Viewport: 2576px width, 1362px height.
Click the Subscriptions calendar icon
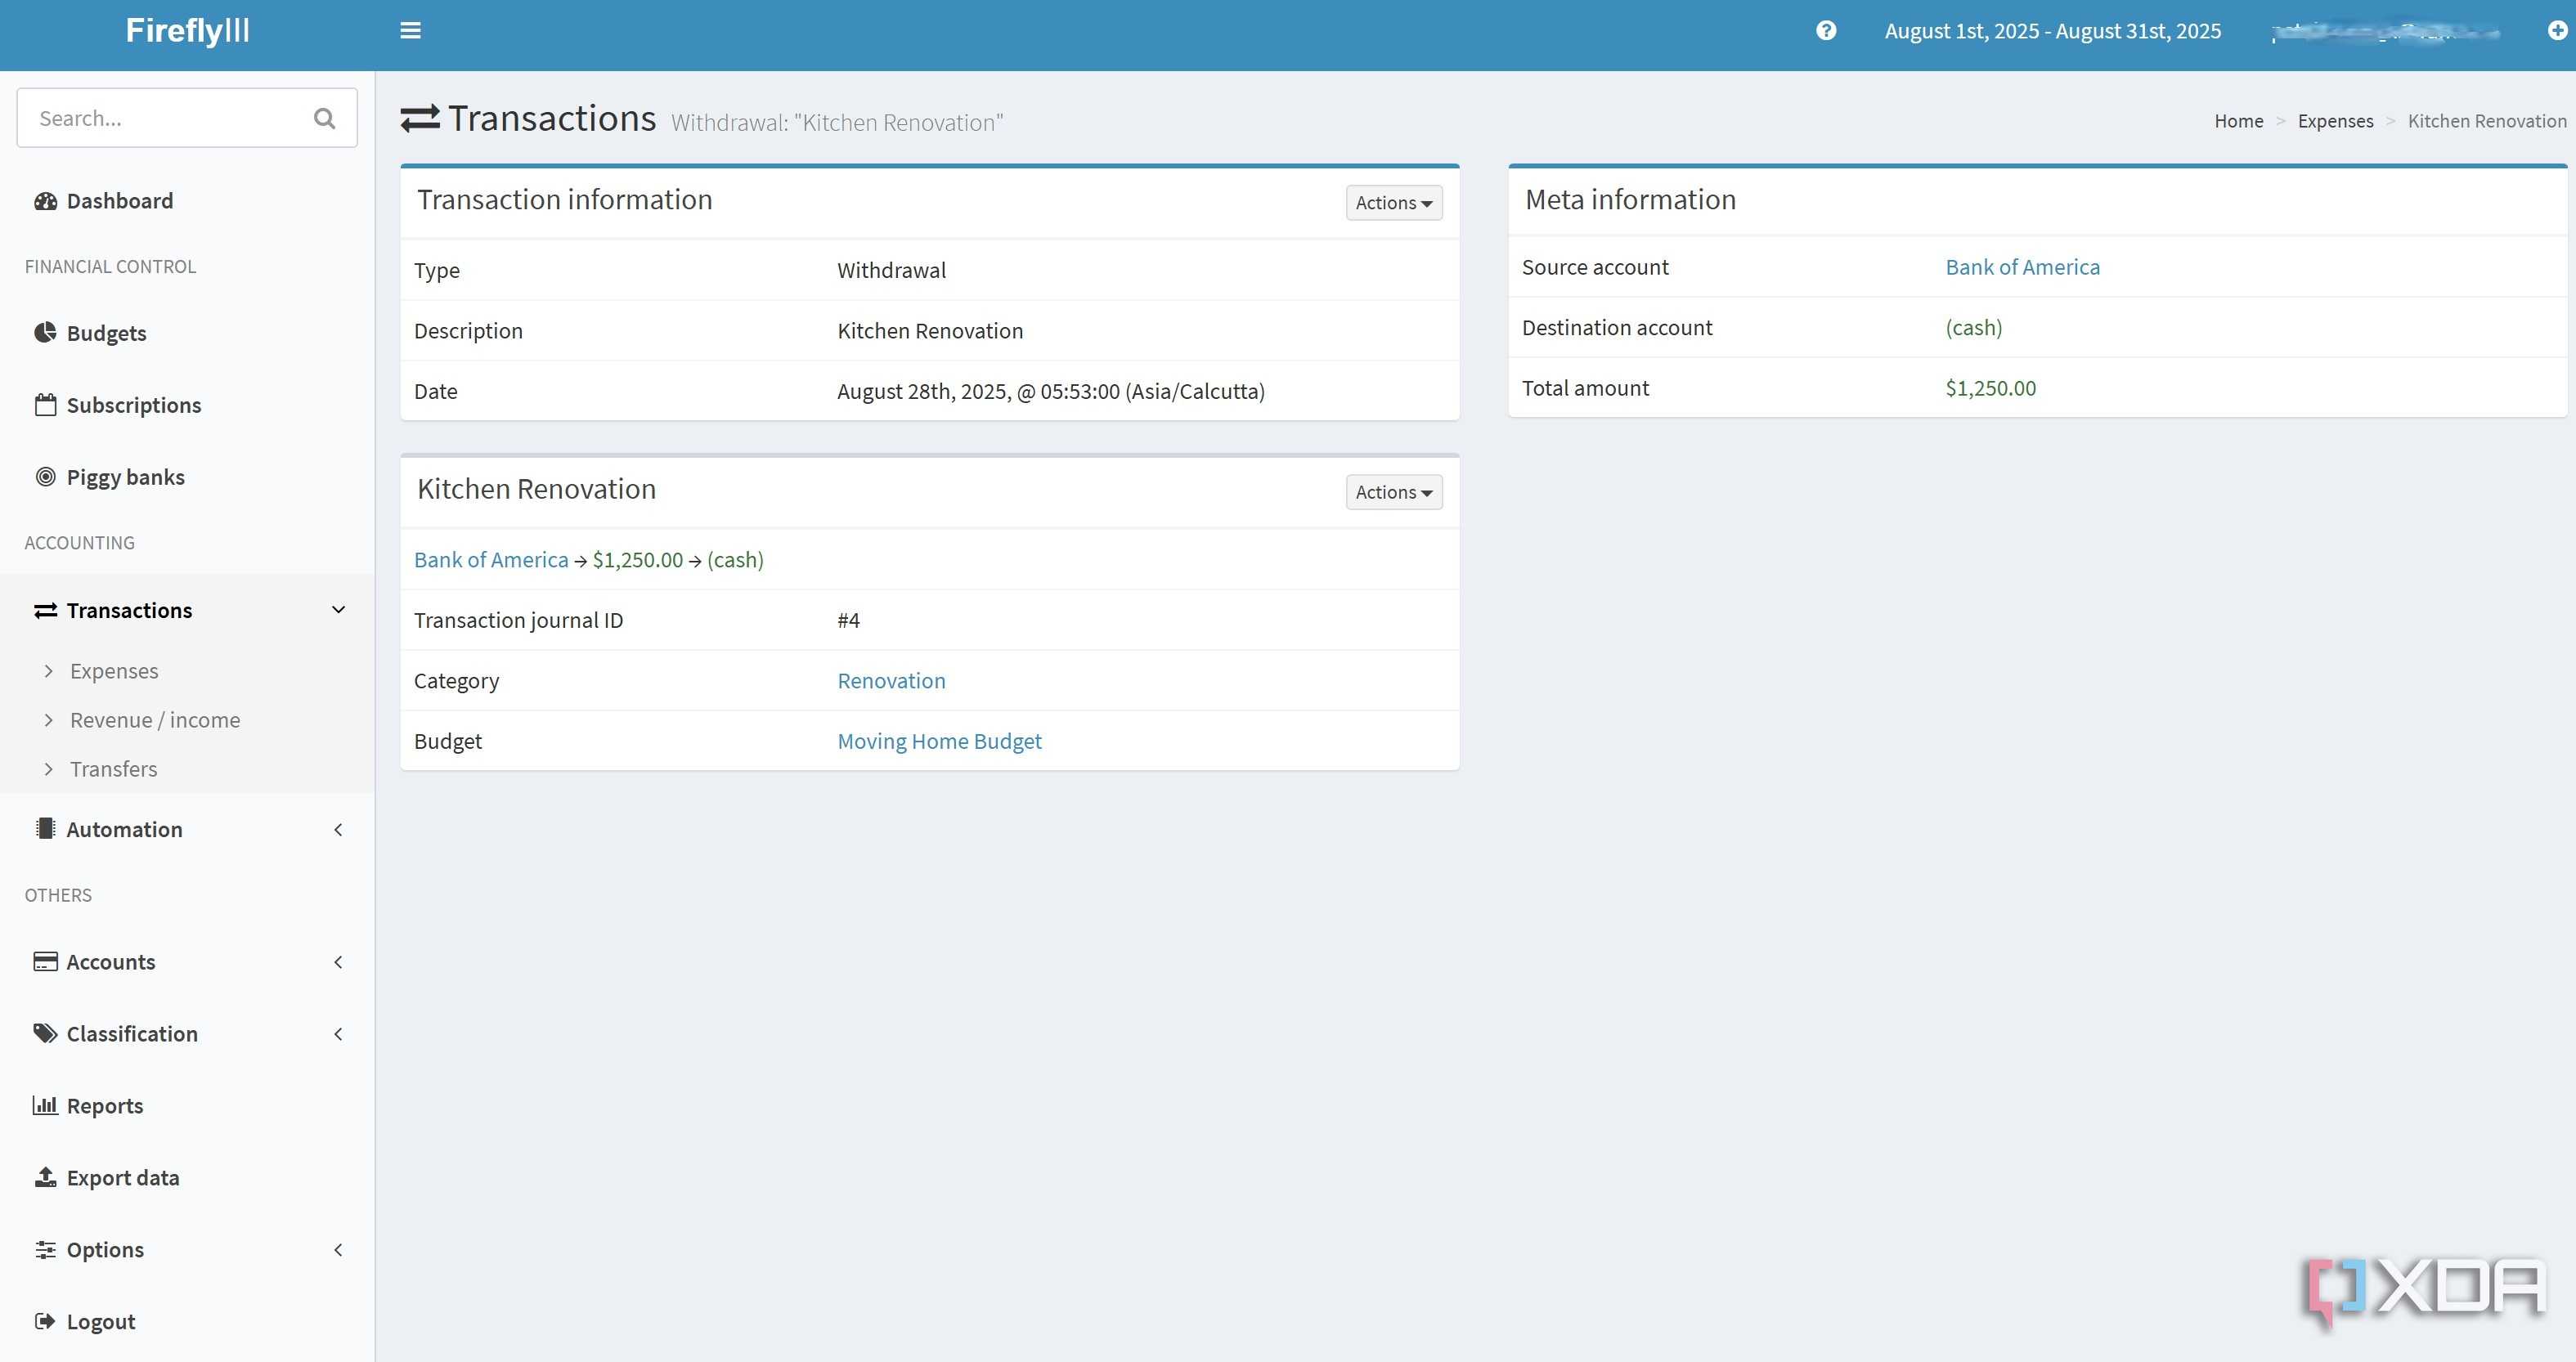click(x=45, y=405)
